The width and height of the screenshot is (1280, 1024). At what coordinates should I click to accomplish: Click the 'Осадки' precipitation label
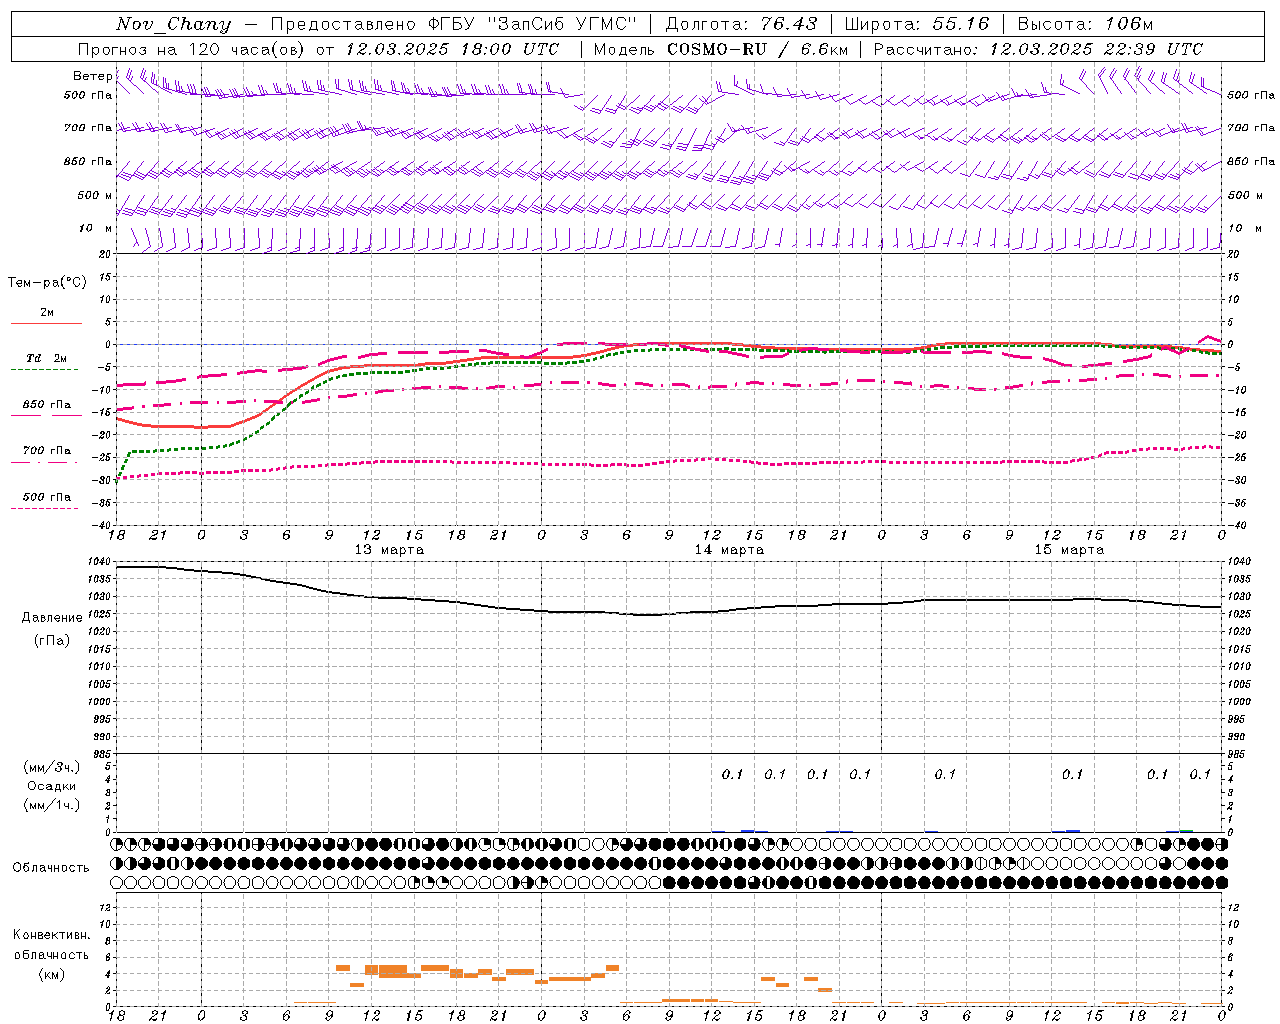pyautogui.click(x=52, y=786)
